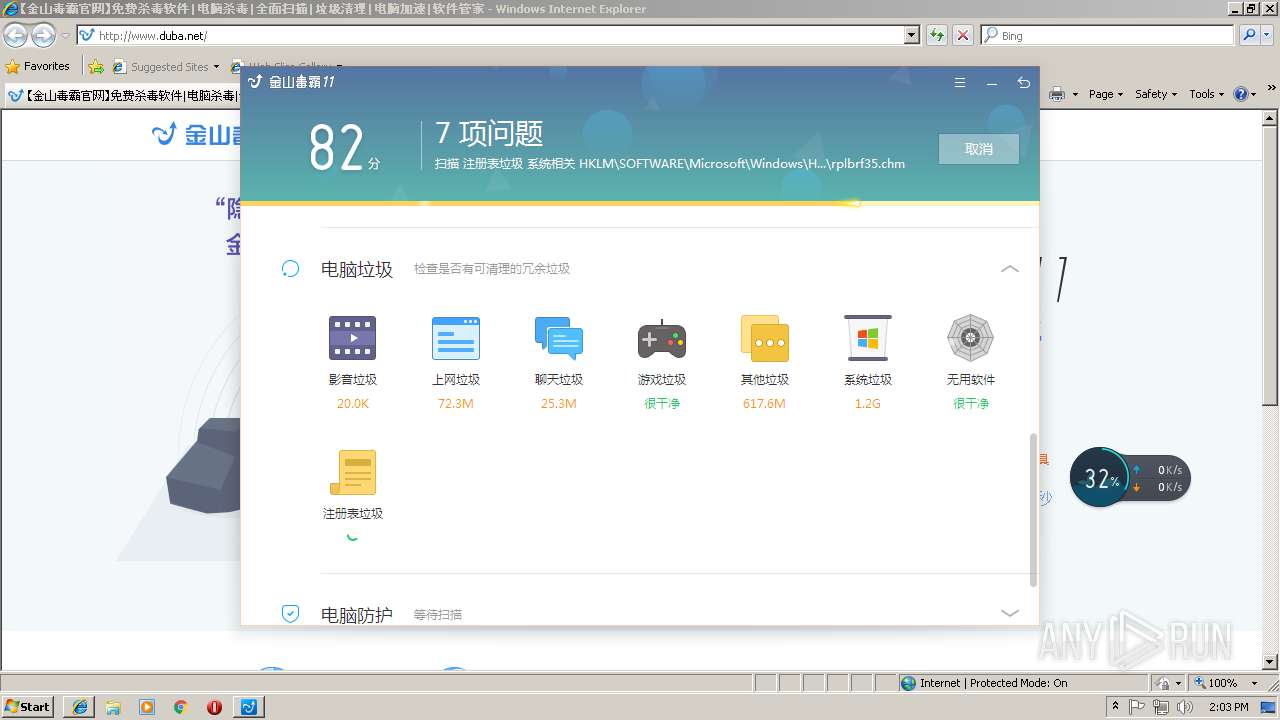Screen dimensions: 1280x720
Task: Click the 金山毒霸 taskbar icon
Action: (249, 707)
